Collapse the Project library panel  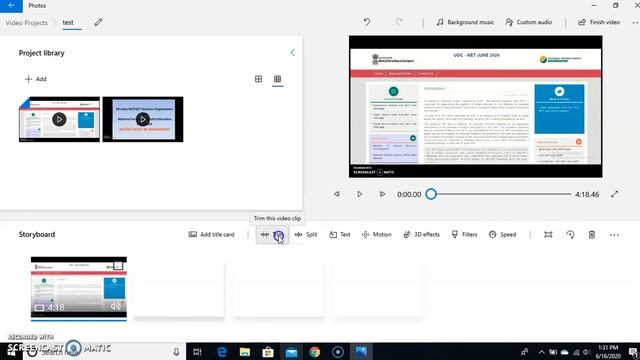(x=293, y=53)
